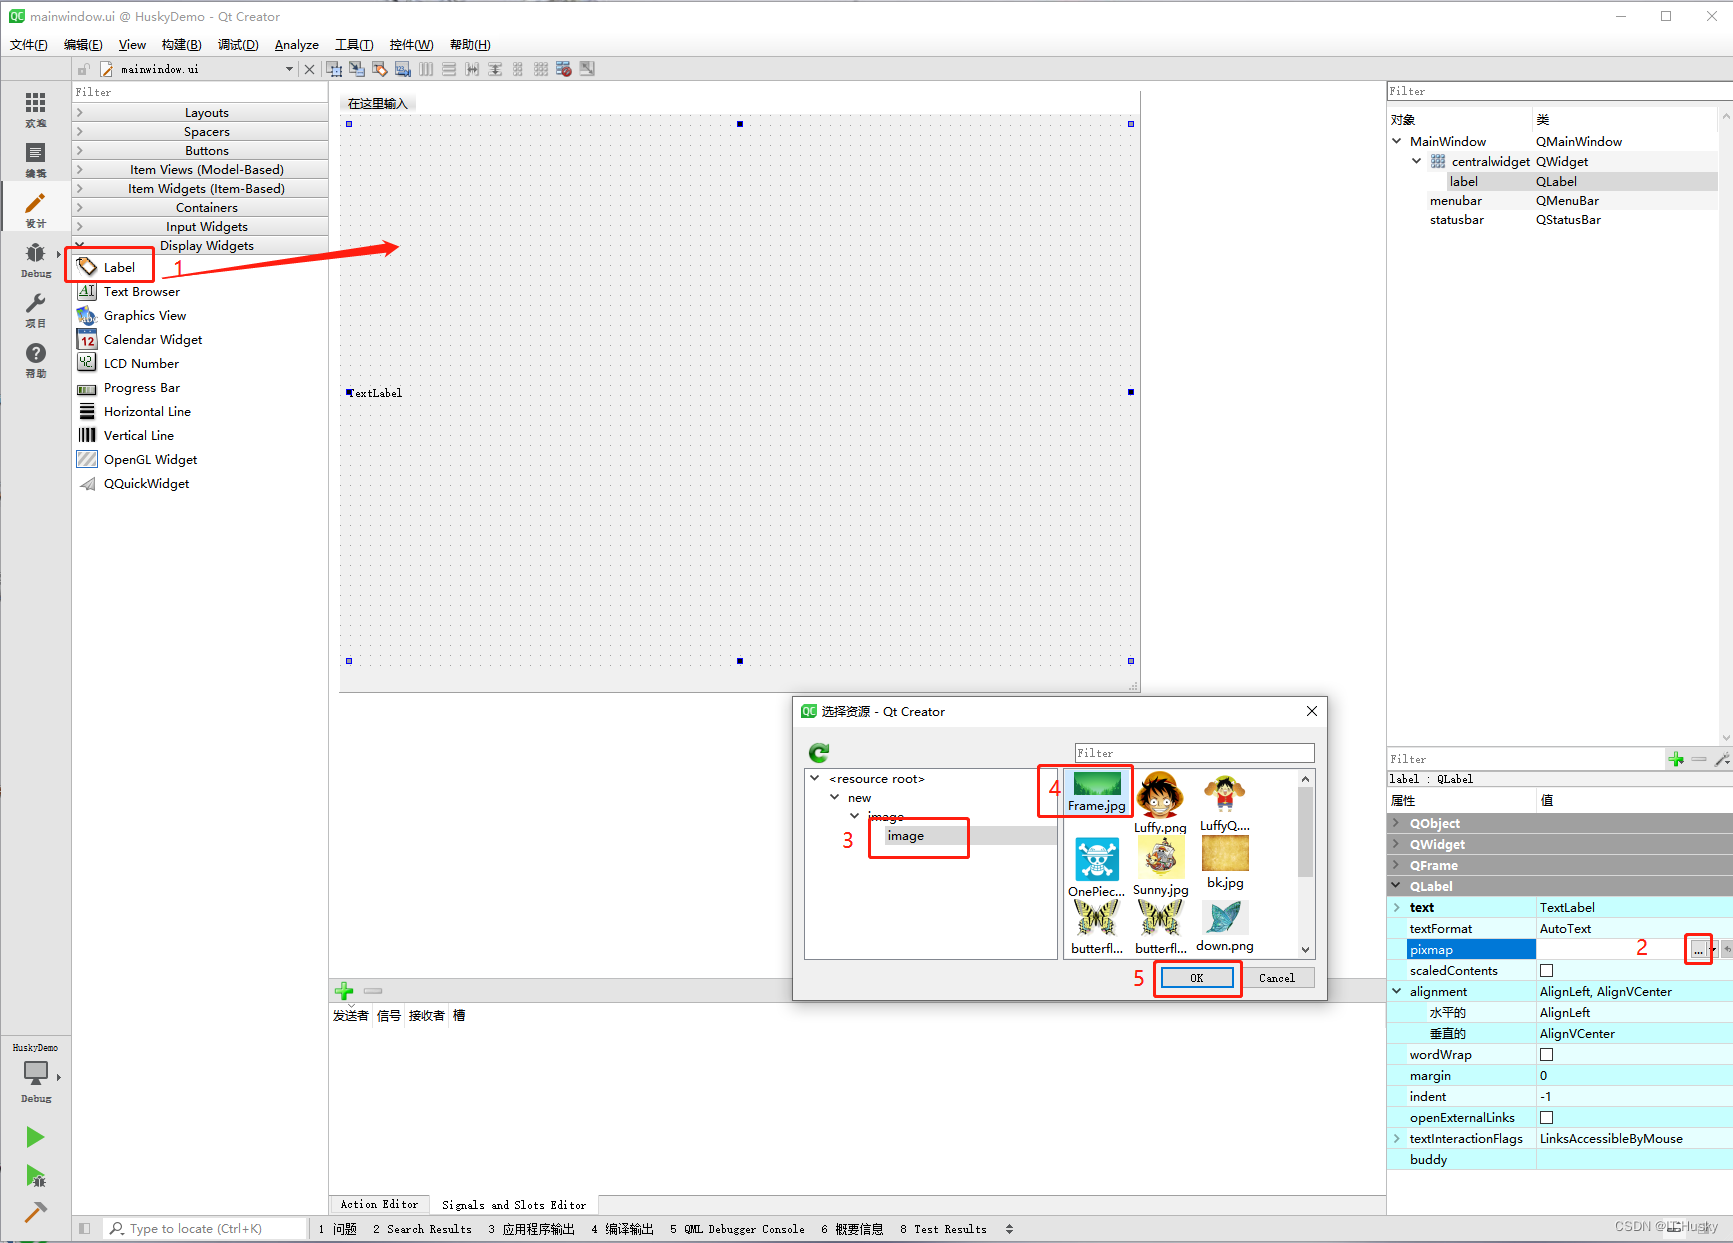Screen dimensions: 1733x1243
Task: Open the Test Results output pane
Action: tap(943, 1229)
